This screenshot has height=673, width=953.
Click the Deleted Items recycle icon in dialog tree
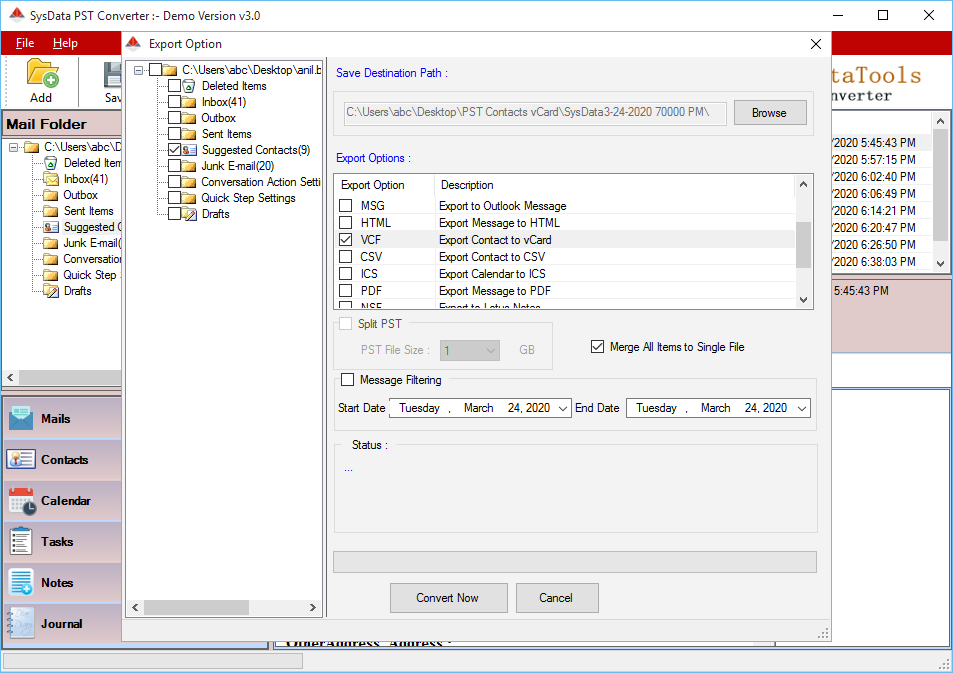189,86
